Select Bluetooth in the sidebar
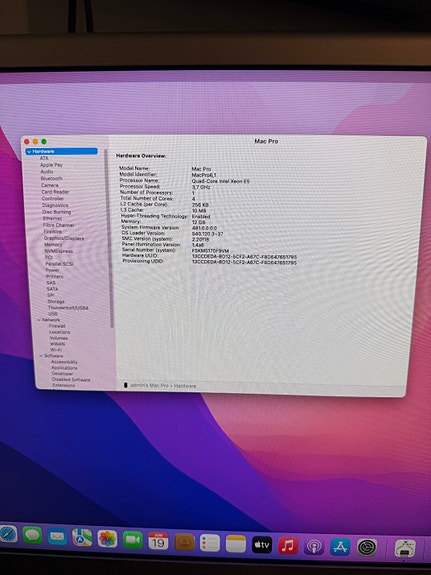The width and height of the screenshot is (431, 575). point(52,178)
